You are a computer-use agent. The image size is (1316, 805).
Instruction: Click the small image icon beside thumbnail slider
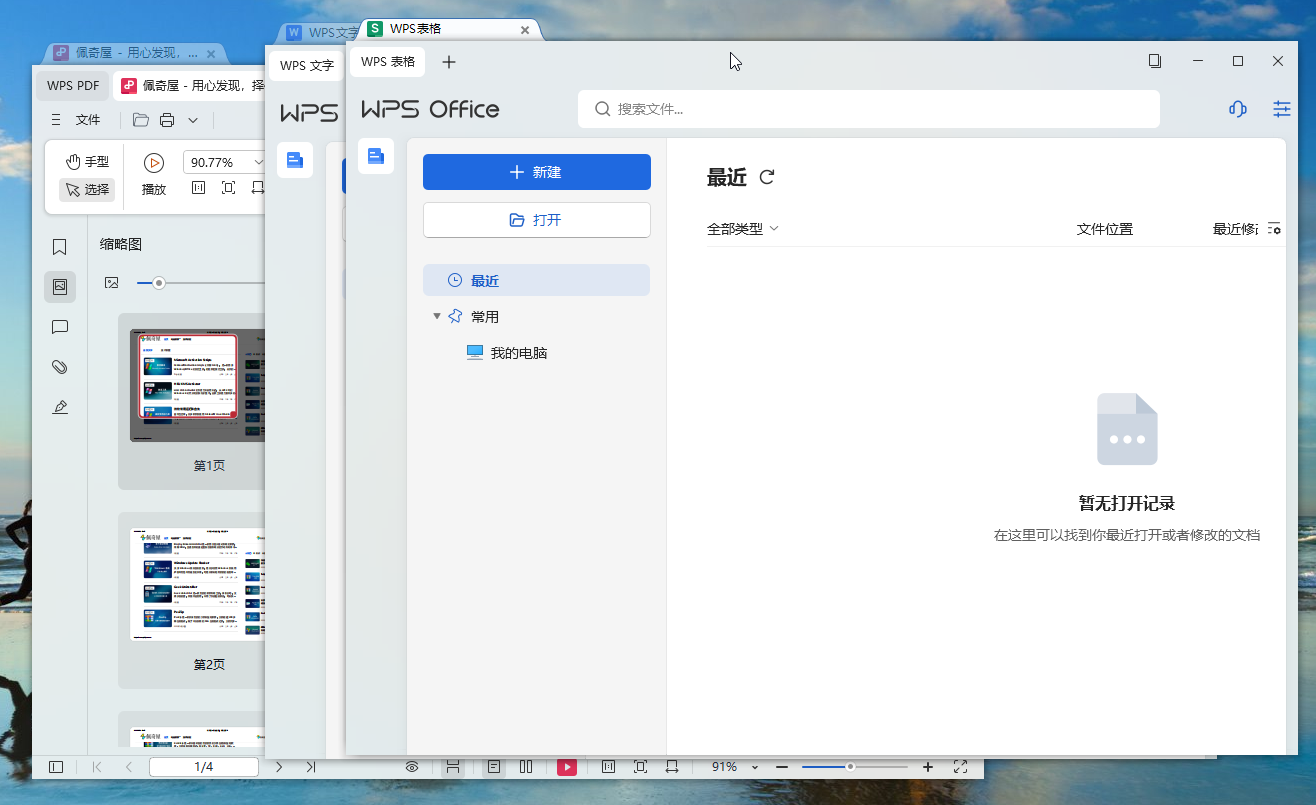point(112,283)
